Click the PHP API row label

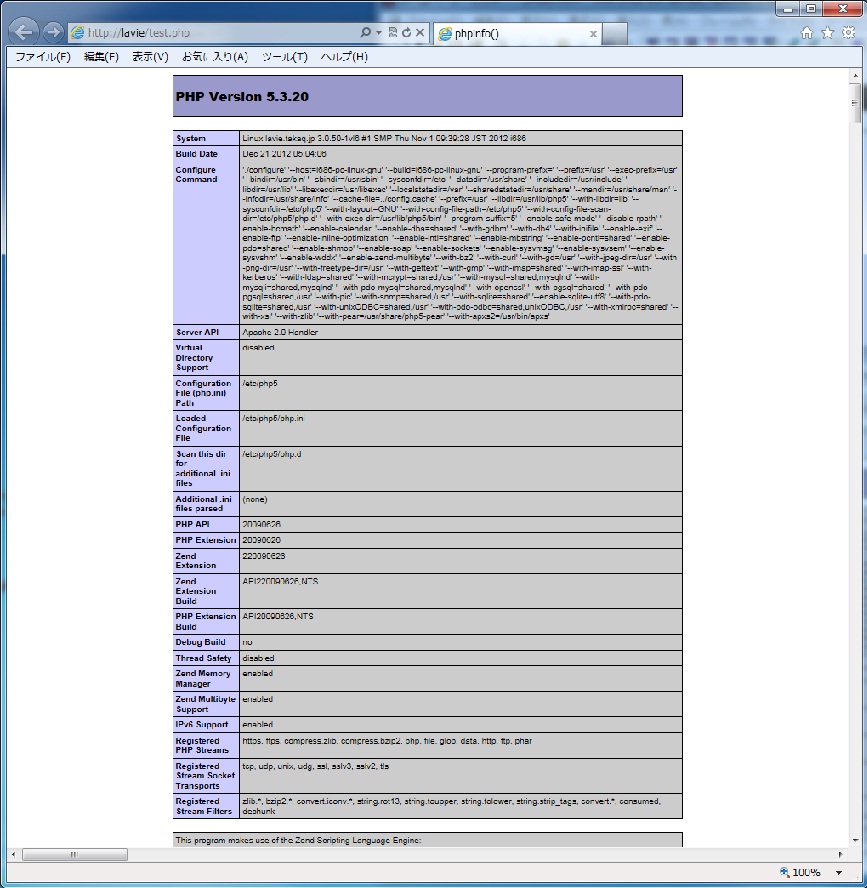(x=192, y=524)
